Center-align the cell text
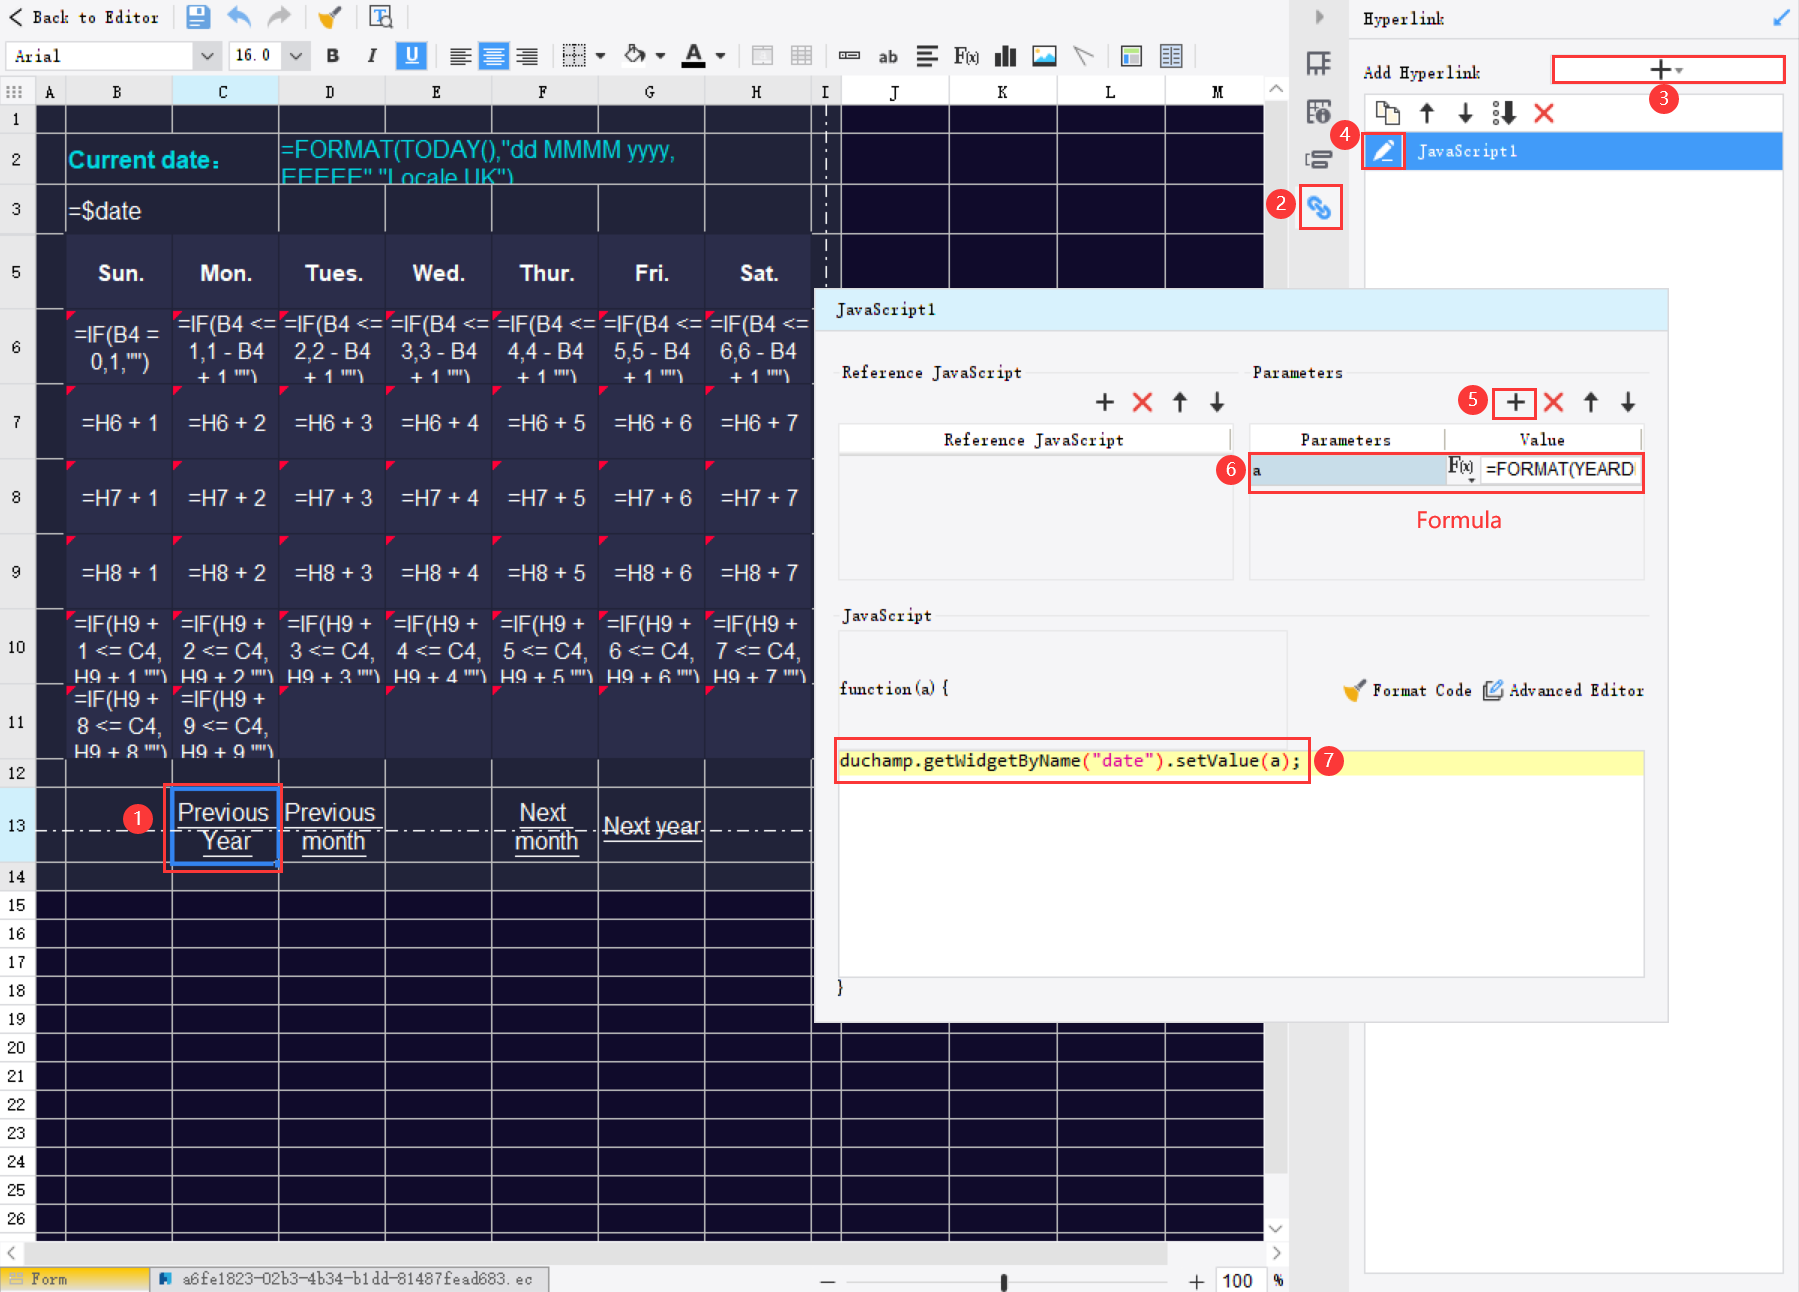This screenshot has height=1292, width=1799. pyautogui.click(x=493, y=56)
